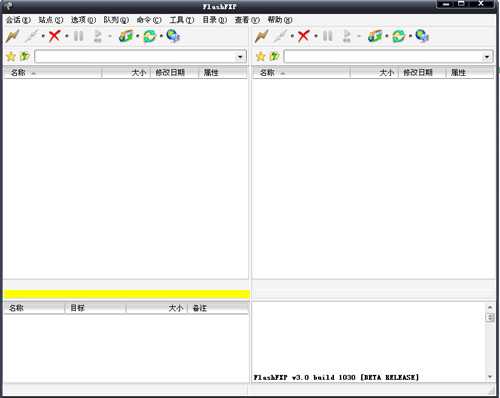The image size is (500, 398).
Task: Open the 帮助(H) menu
Action: point(280,20)
